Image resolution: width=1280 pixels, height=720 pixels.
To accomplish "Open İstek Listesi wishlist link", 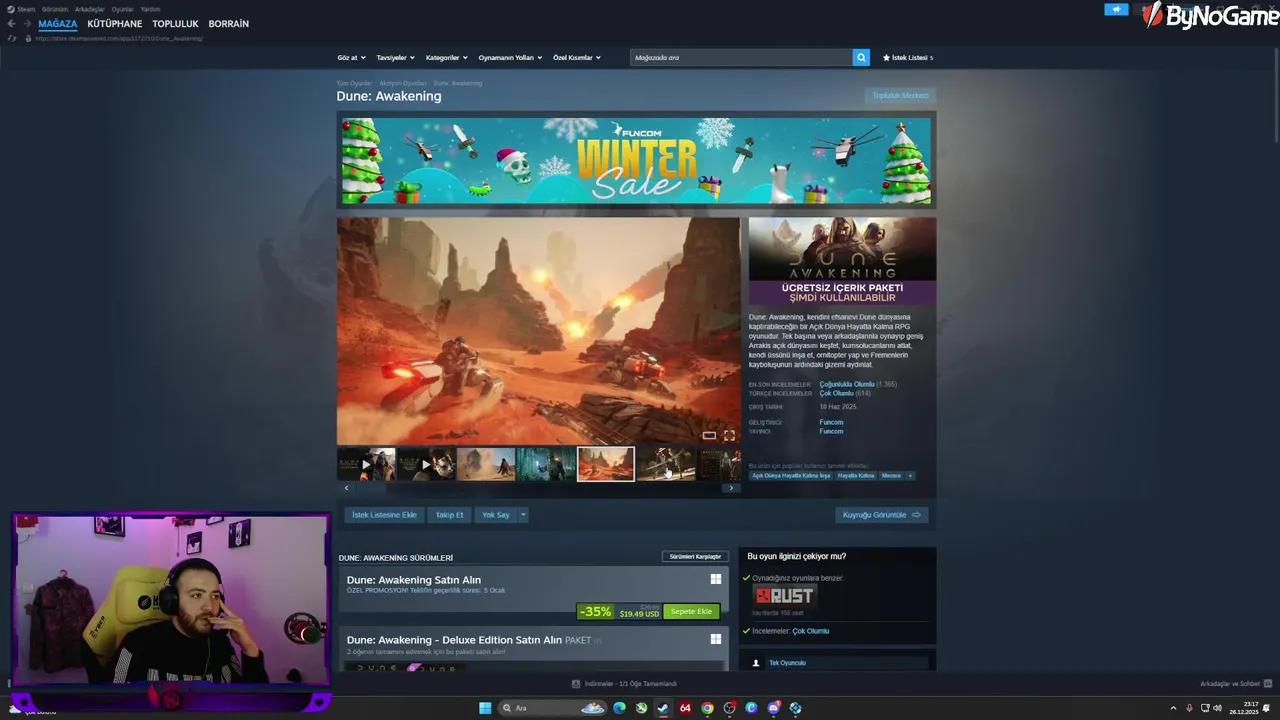I will pos(908,57).
